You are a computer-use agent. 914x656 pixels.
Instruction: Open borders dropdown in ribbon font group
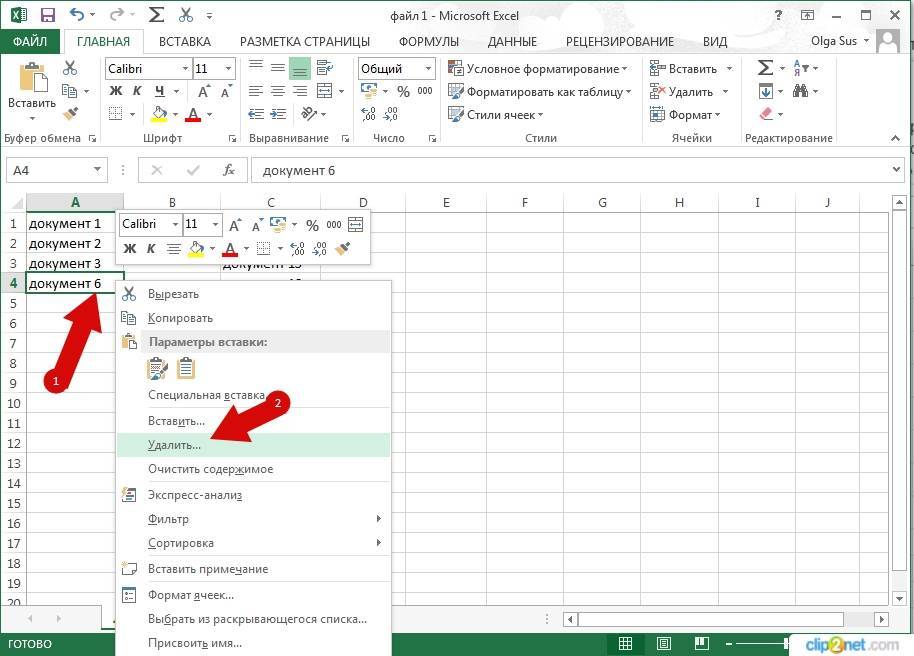pos(133,114)
